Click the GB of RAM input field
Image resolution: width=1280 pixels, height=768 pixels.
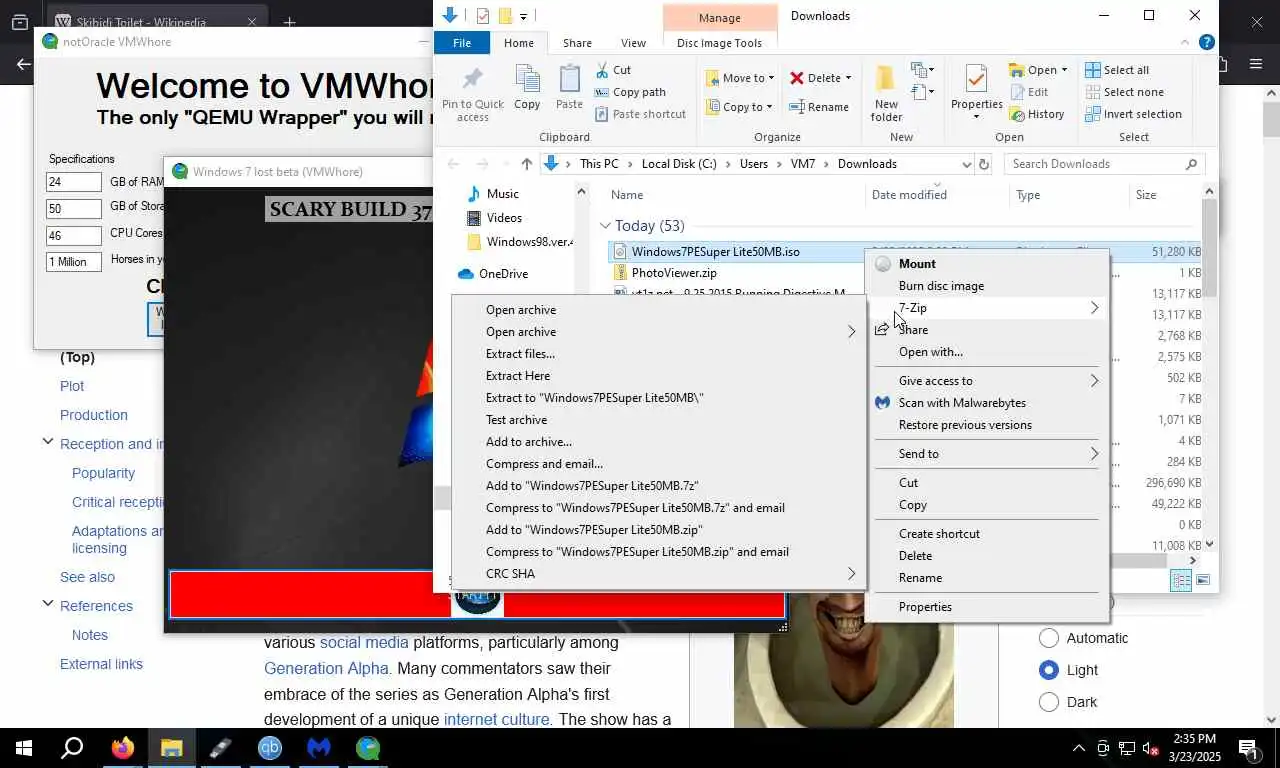[73, 182]
